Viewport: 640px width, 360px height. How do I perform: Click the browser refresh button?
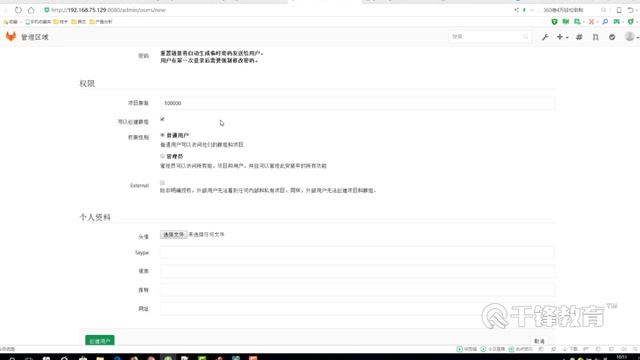pos(18,10)
